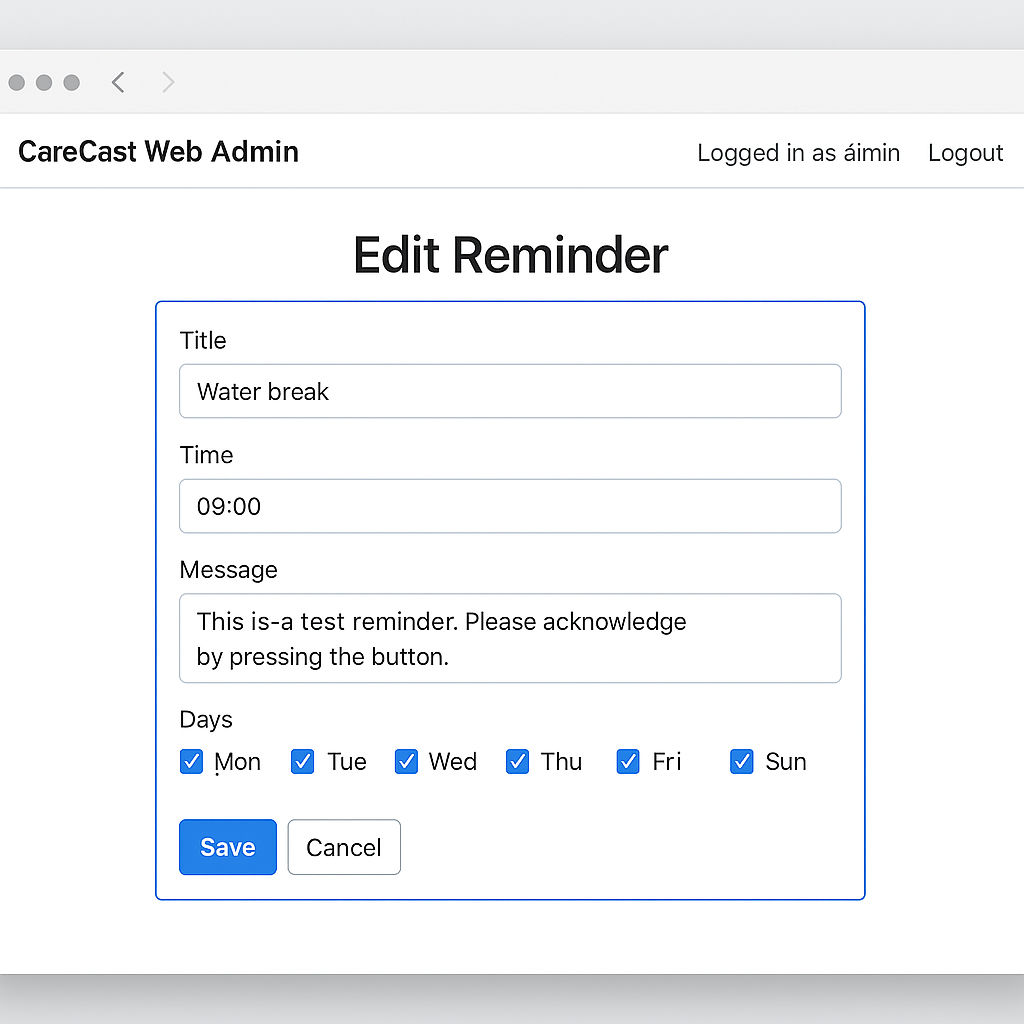Click the Edit Reminder page heading

click(510, 256)
